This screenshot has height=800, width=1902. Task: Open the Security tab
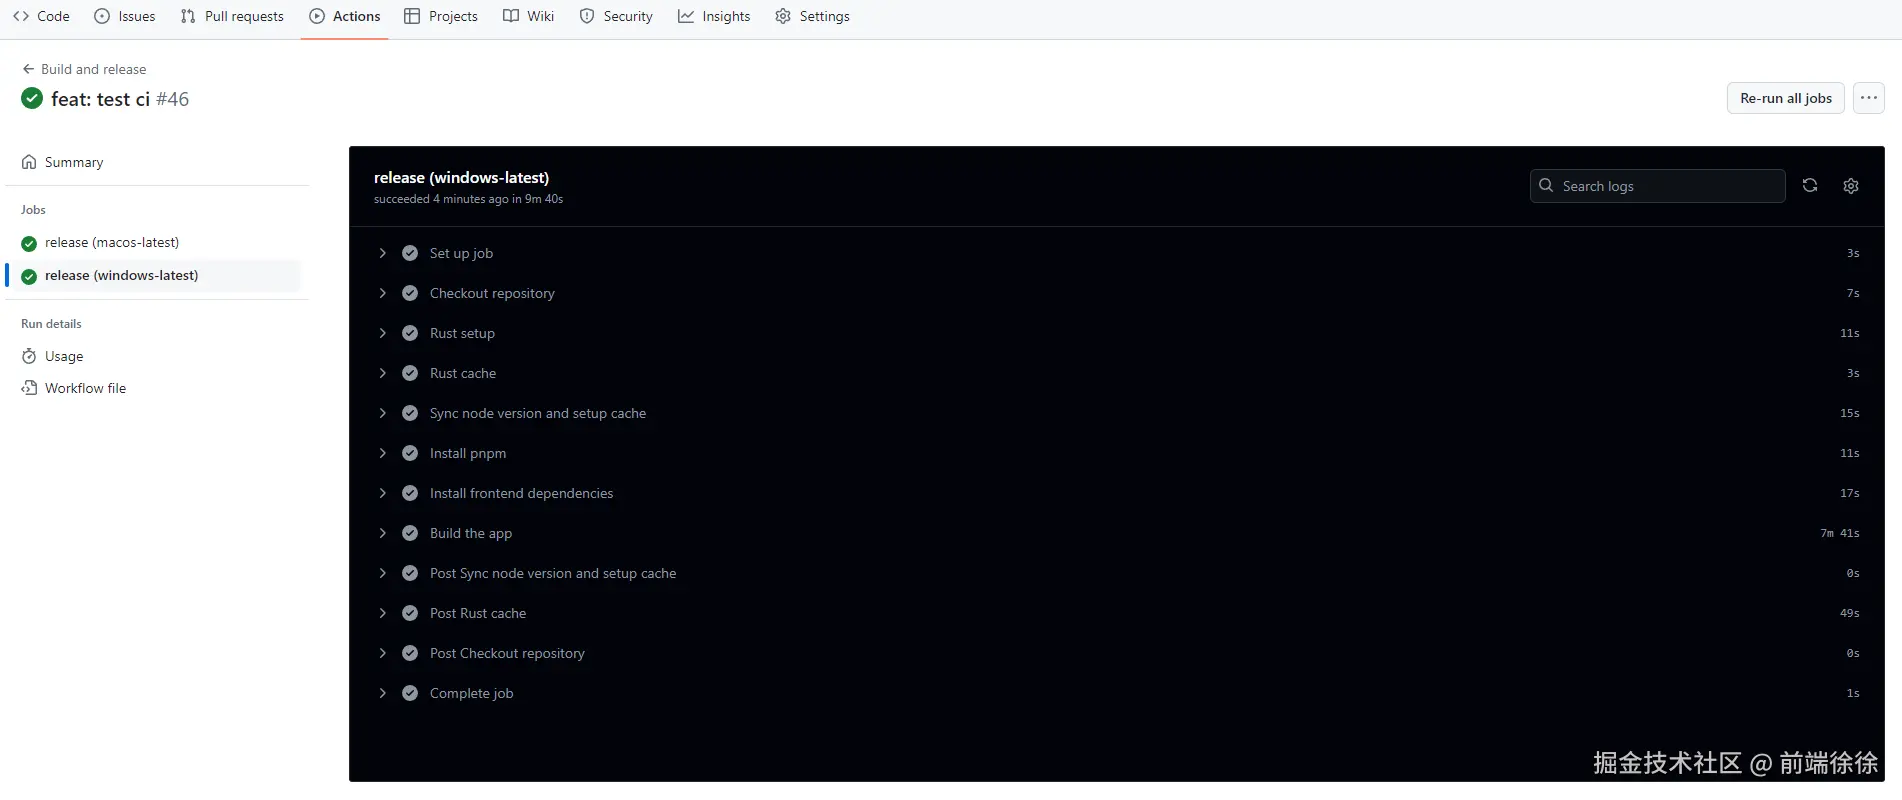616,16
